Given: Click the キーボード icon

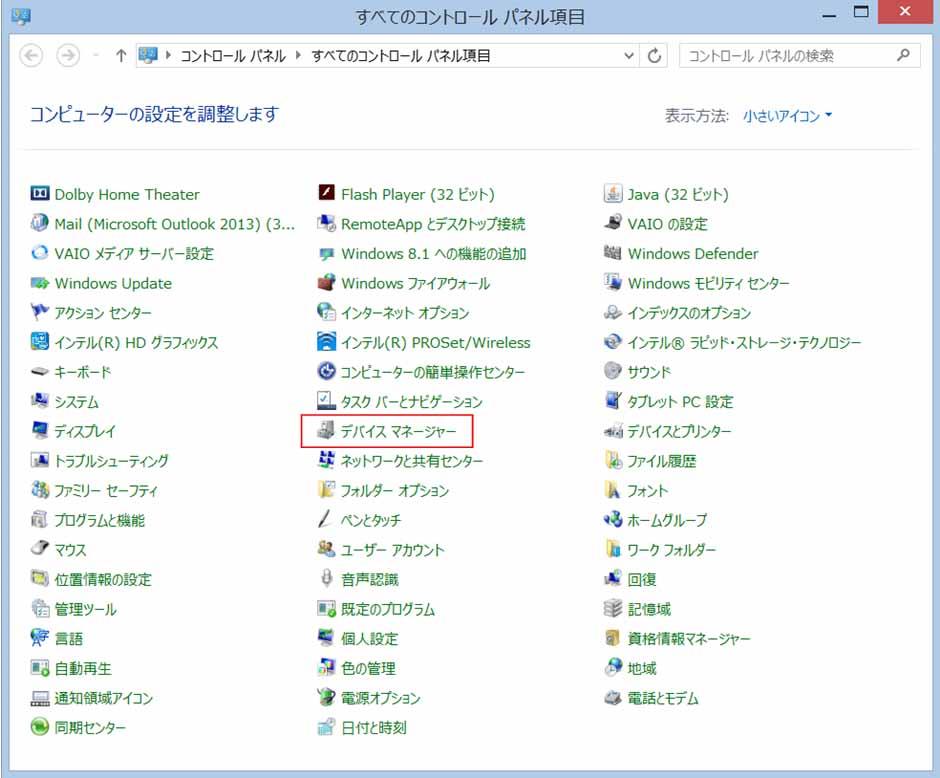Looking at the screenshot, I should (x=40, y=372).
